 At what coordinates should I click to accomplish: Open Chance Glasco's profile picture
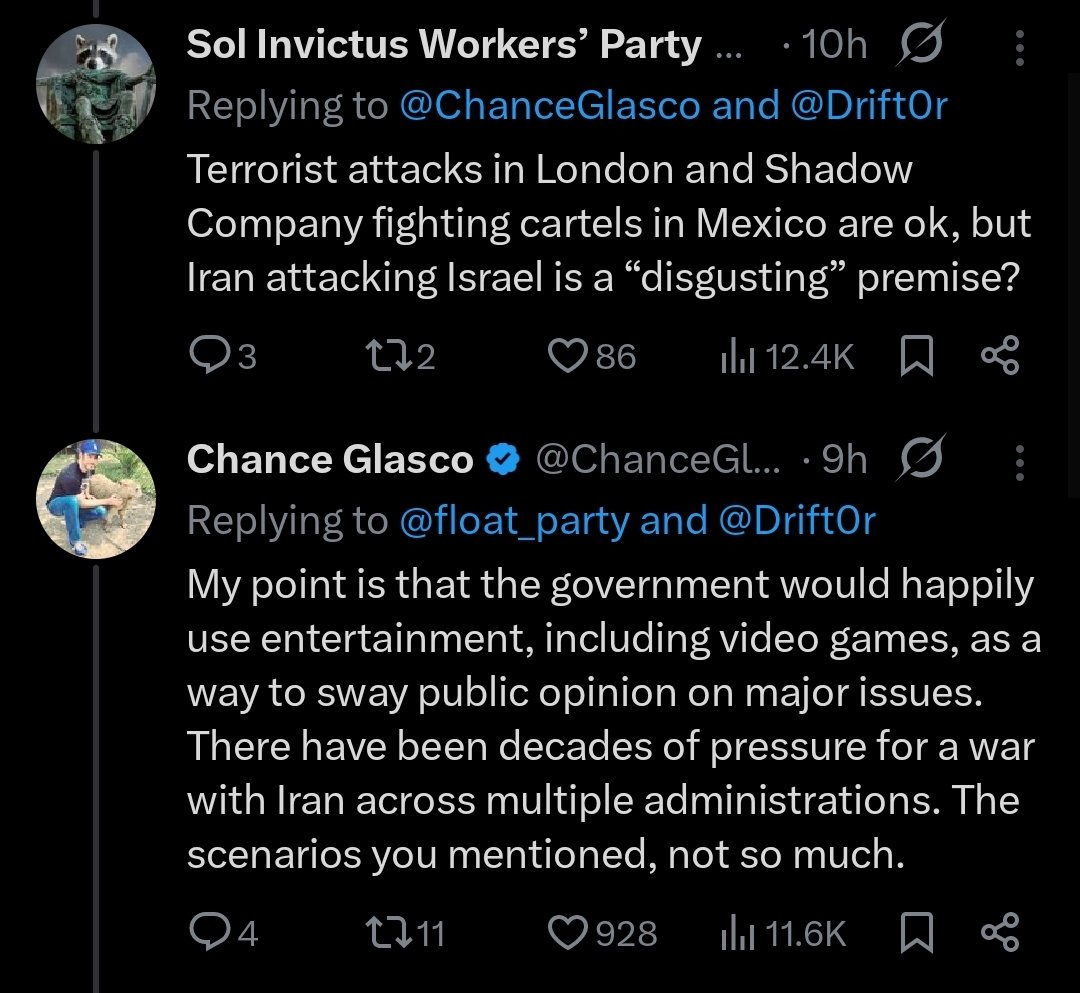(96, 498)
